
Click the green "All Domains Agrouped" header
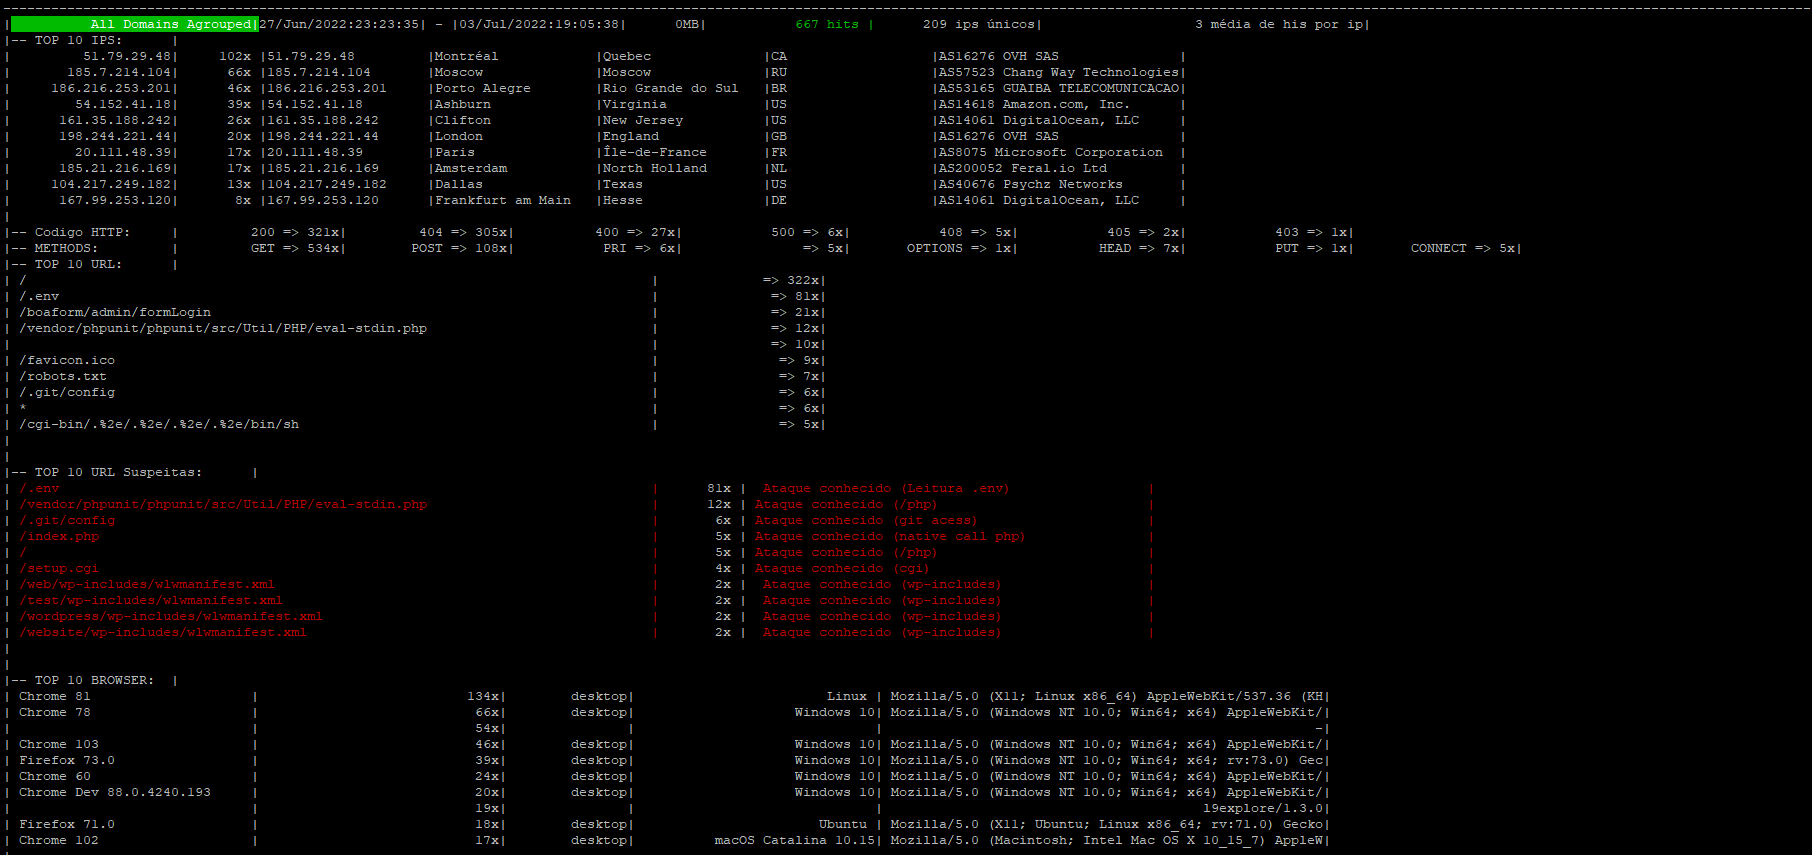[133, 24]
